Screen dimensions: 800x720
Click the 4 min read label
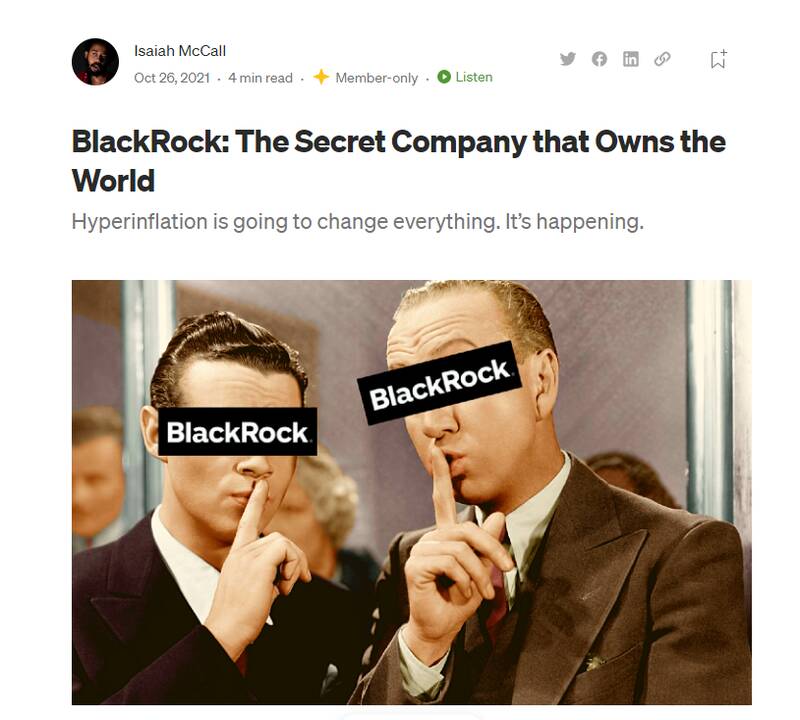click(260, 78)
